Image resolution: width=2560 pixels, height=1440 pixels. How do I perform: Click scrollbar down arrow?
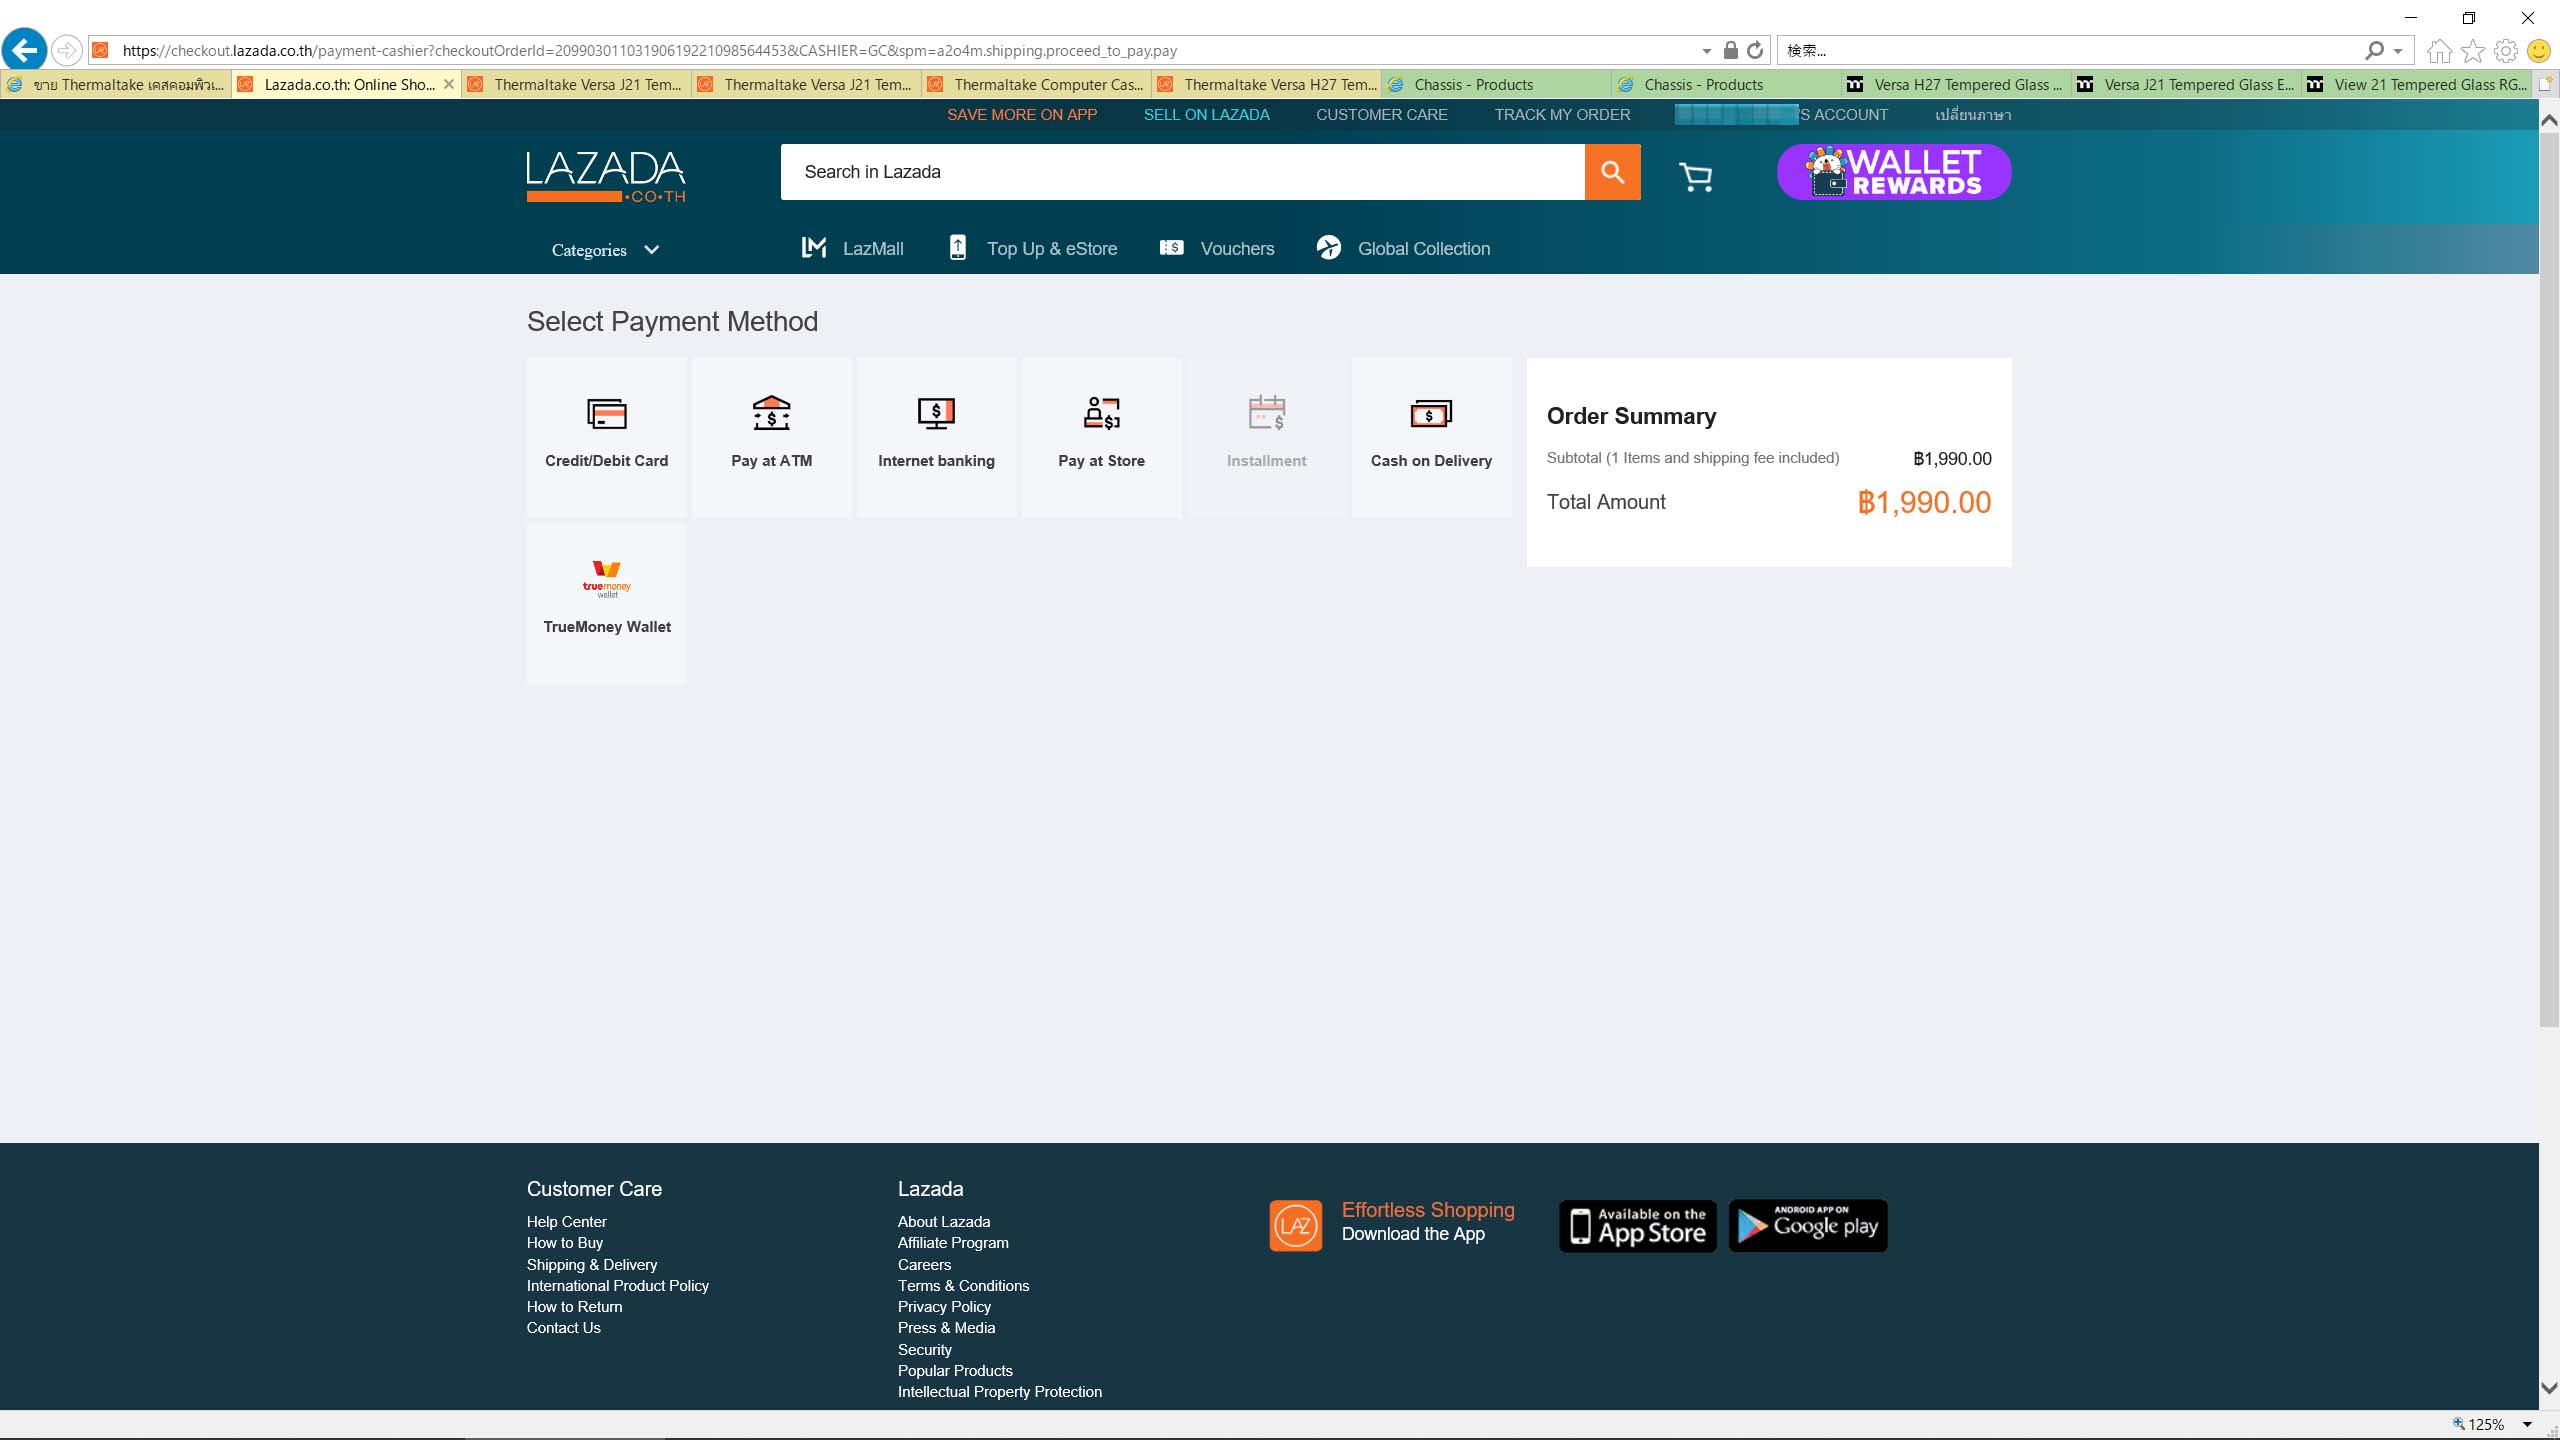tap(2549, 1388)
